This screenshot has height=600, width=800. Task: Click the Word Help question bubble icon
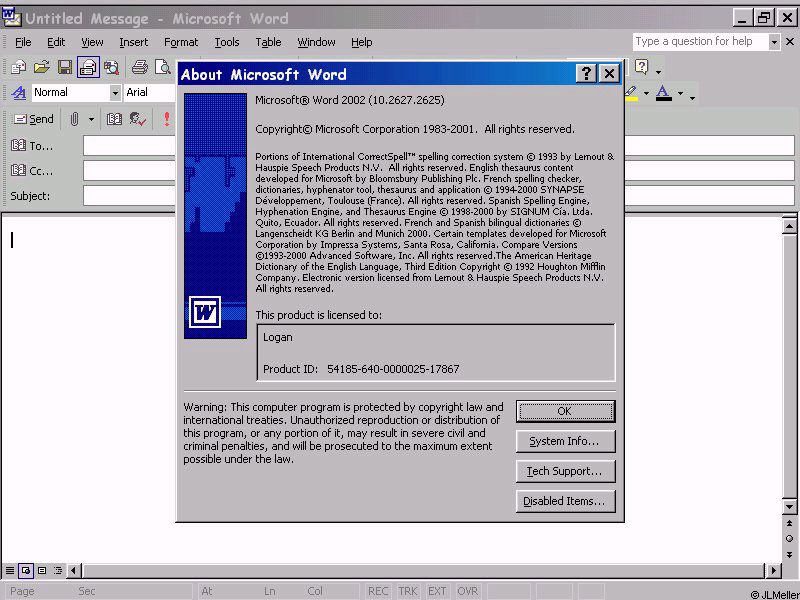coord(642,67)
